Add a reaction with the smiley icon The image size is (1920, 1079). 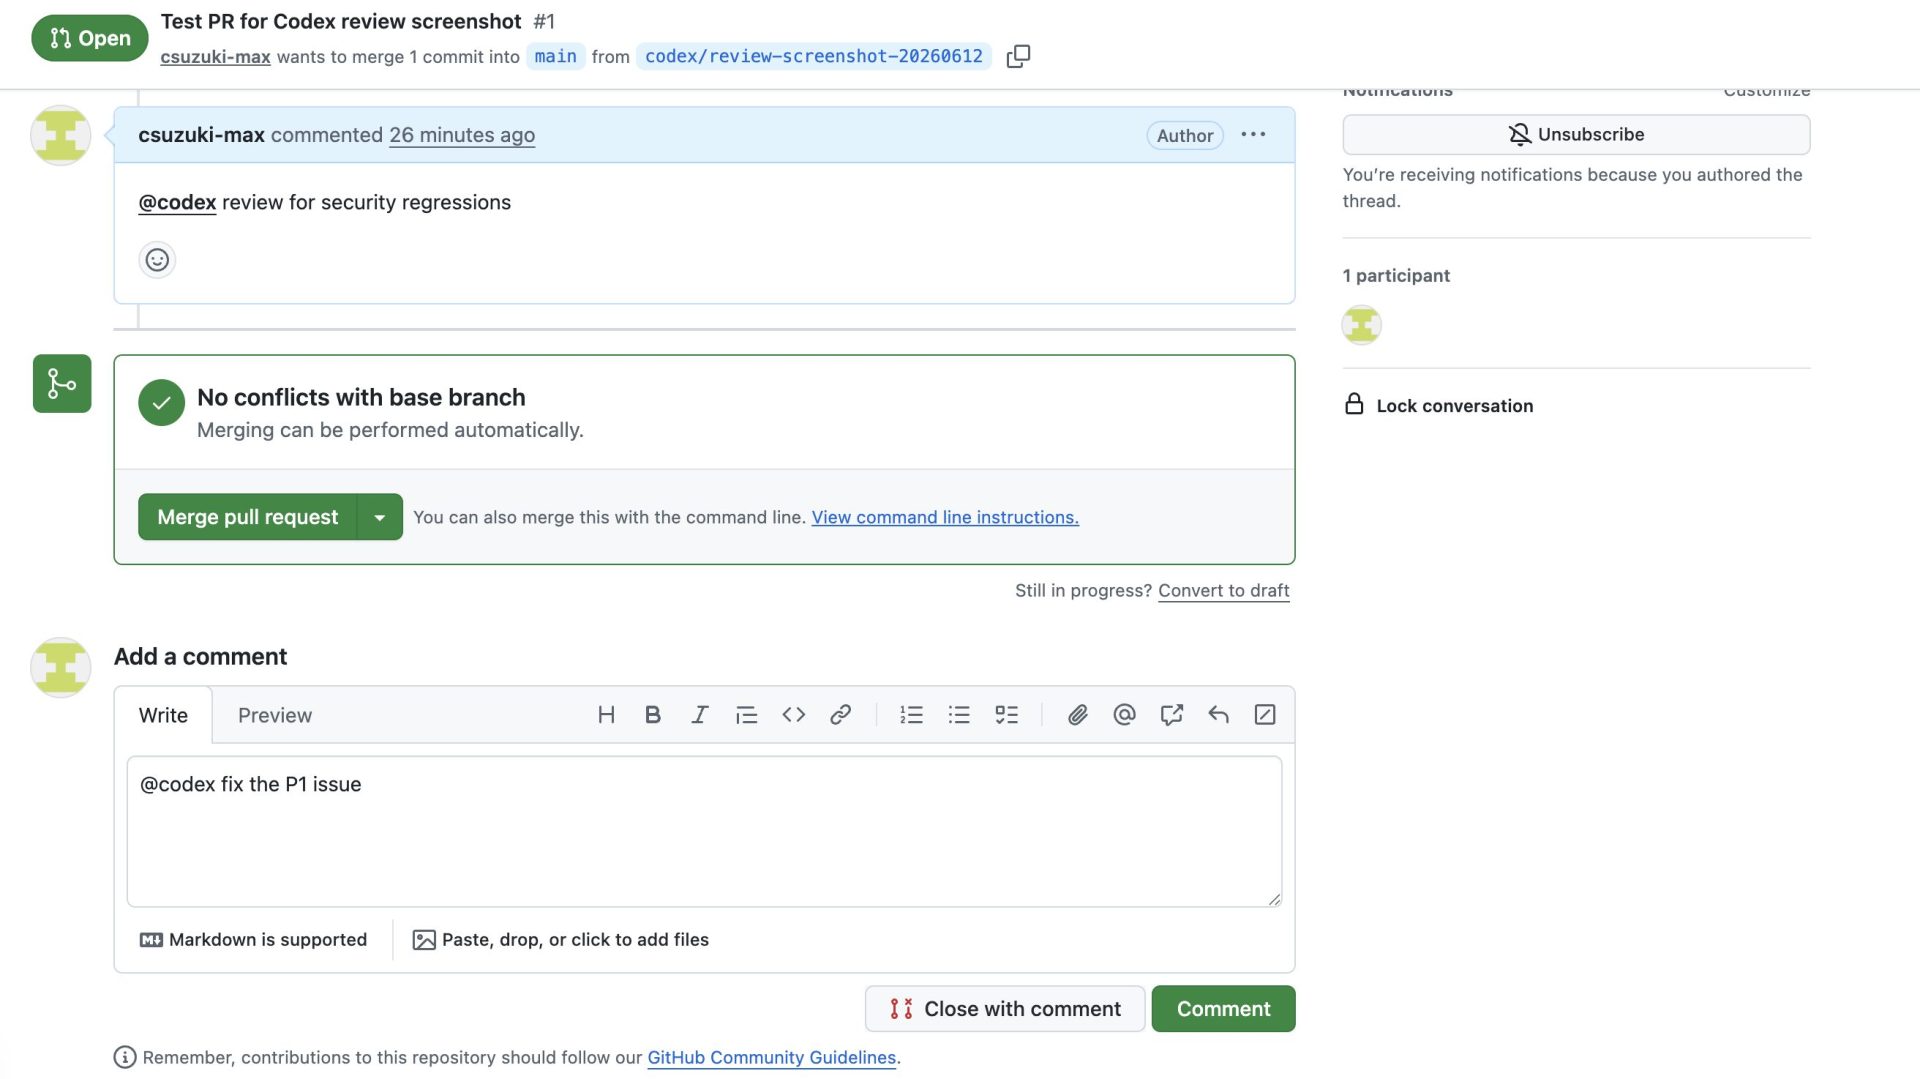(157, 260)
